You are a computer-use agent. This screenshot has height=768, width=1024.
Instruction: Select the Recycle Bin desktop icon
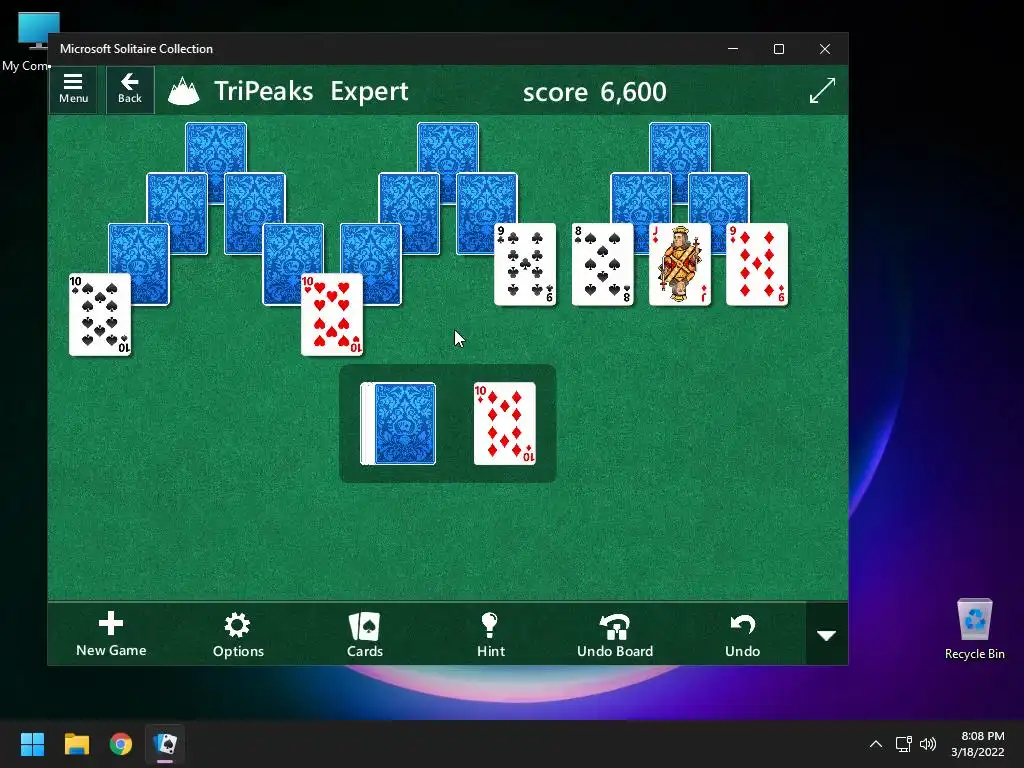pyautogui.click(x=974, y=630)
